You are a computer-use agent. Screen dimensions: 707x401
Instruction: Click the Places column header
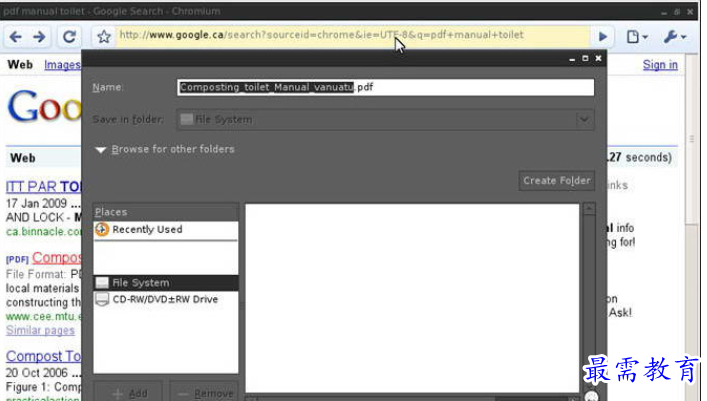[x=165, y=212]
